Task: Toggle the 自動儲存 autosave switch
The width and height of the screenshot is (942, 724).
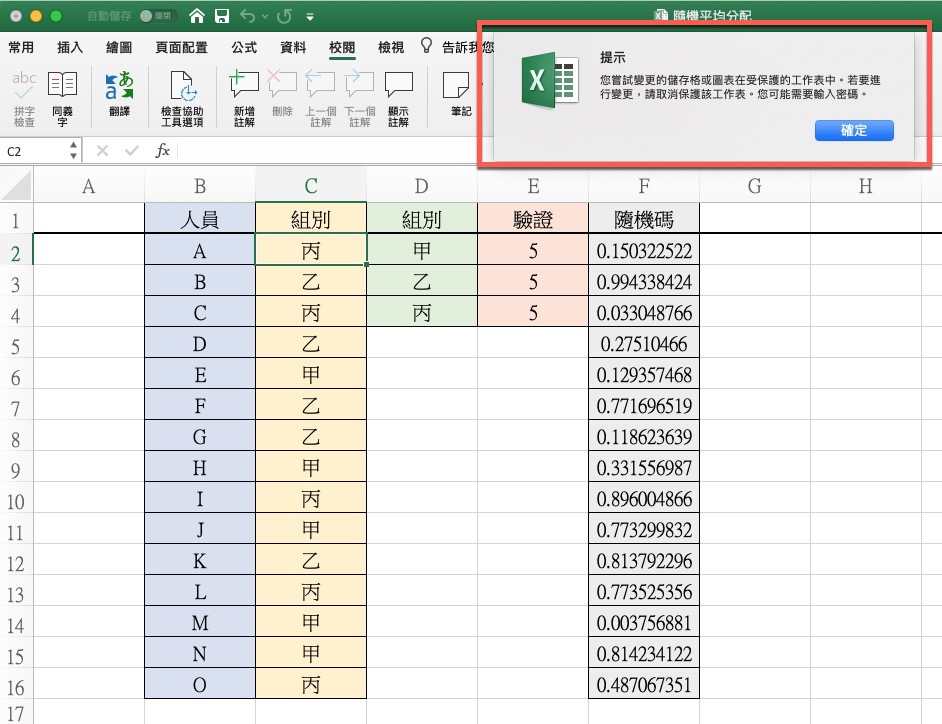Action: click(x=152, y=16)
